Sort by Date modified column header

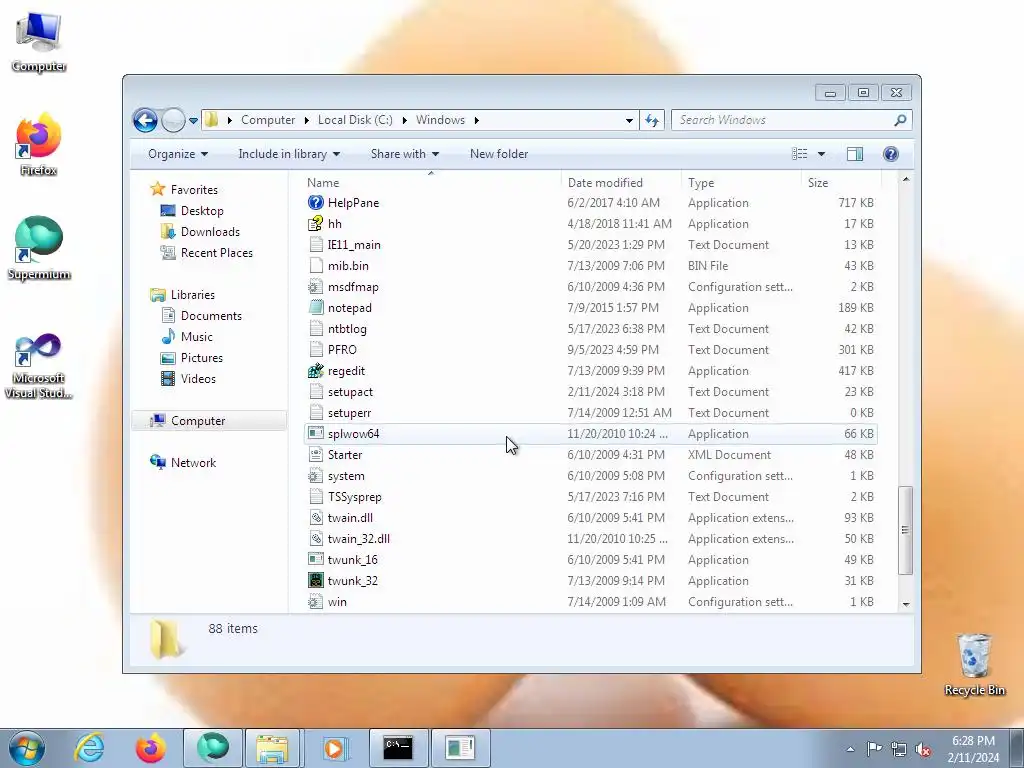coord(620,183)
